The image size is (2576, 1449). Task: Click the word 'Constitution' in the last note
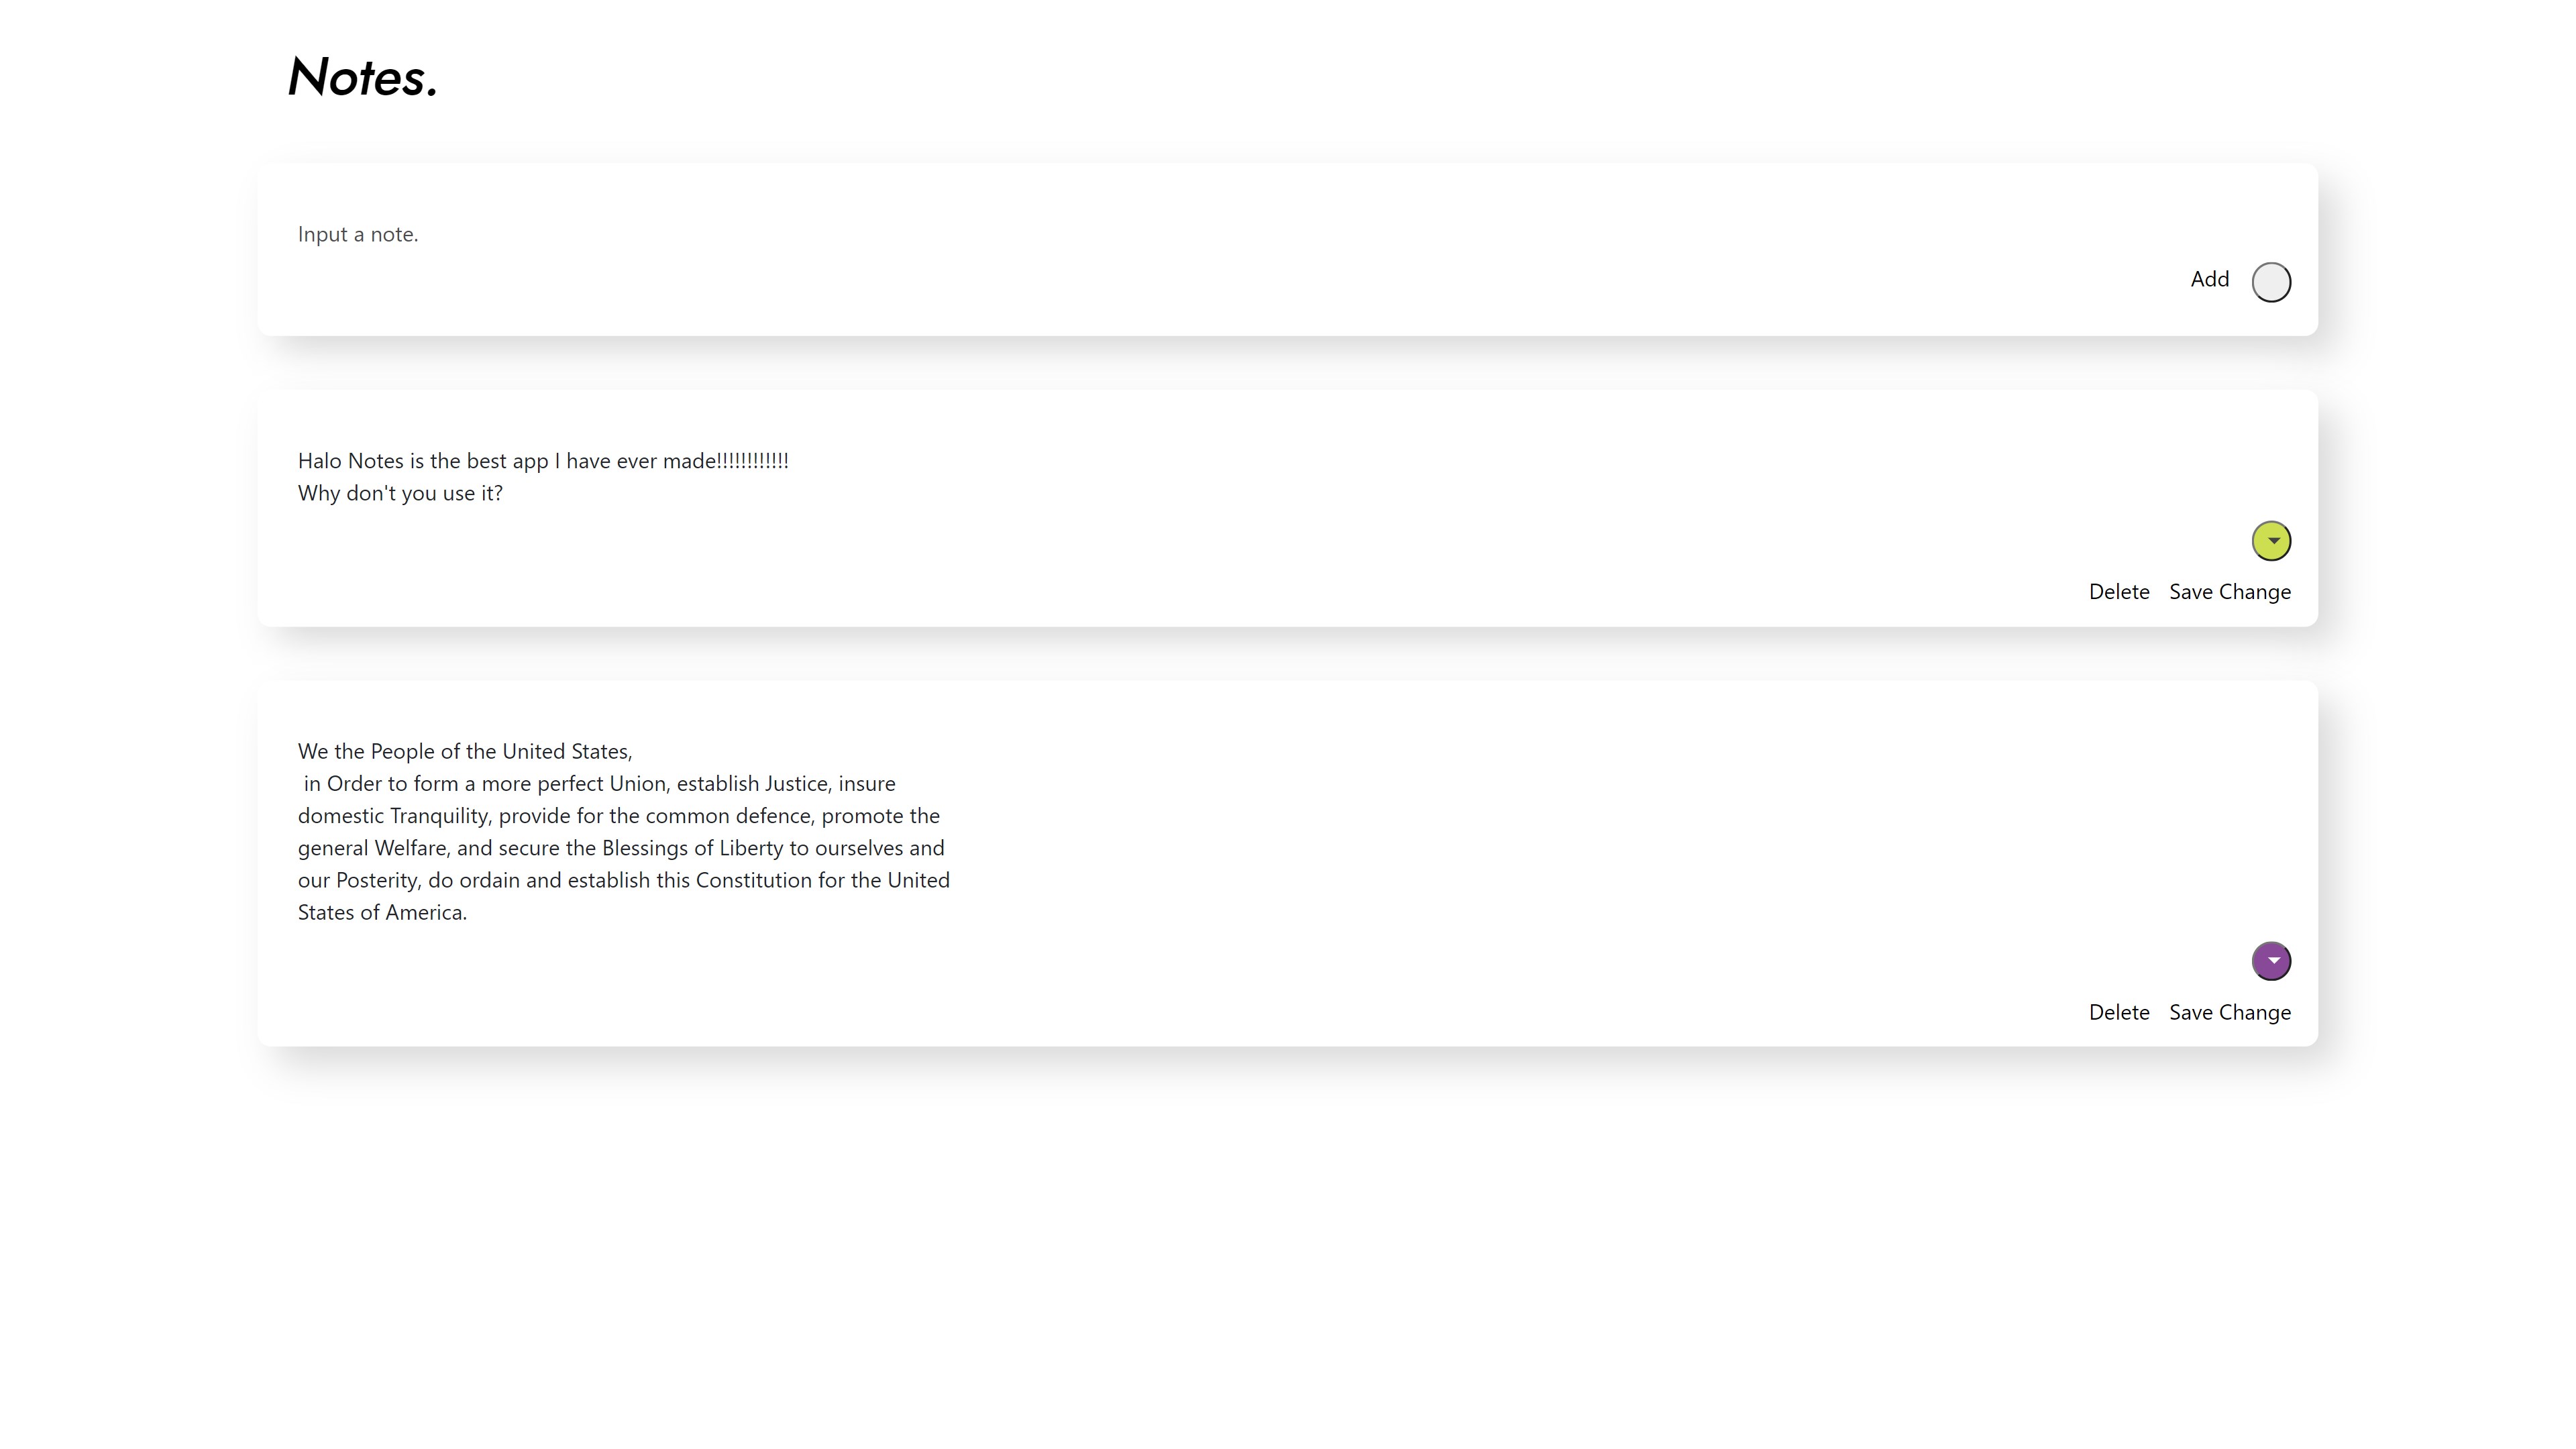(753, 880)
